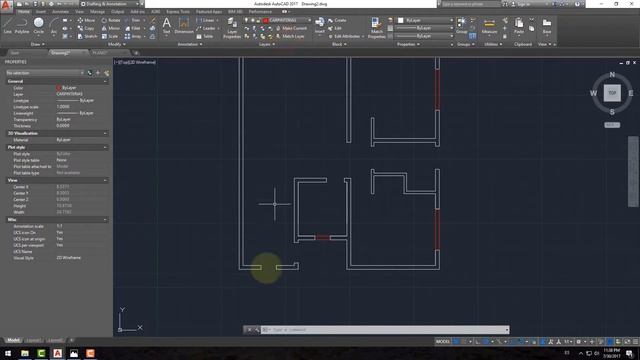Toggle MODEL space status button

443,341
